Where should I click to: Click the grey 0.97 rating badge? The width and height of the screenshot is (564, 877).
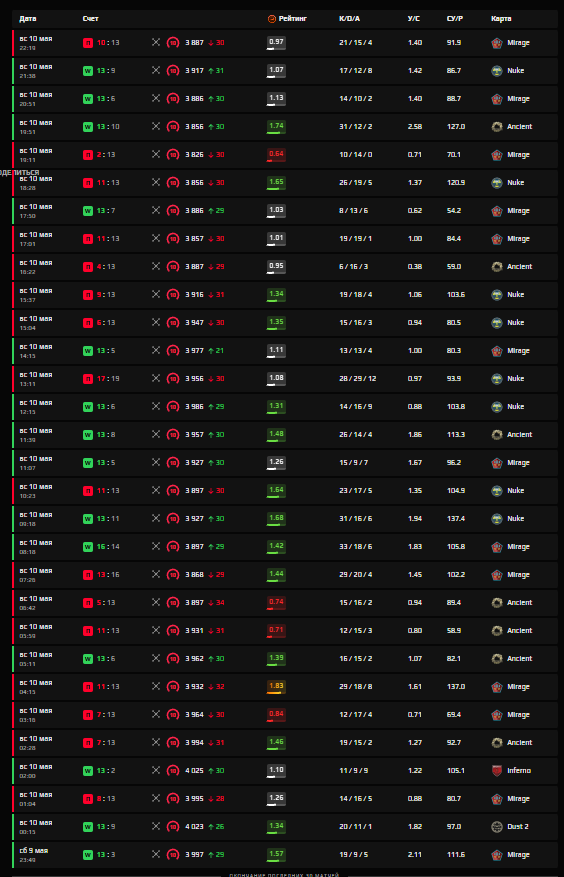(276, 43)
